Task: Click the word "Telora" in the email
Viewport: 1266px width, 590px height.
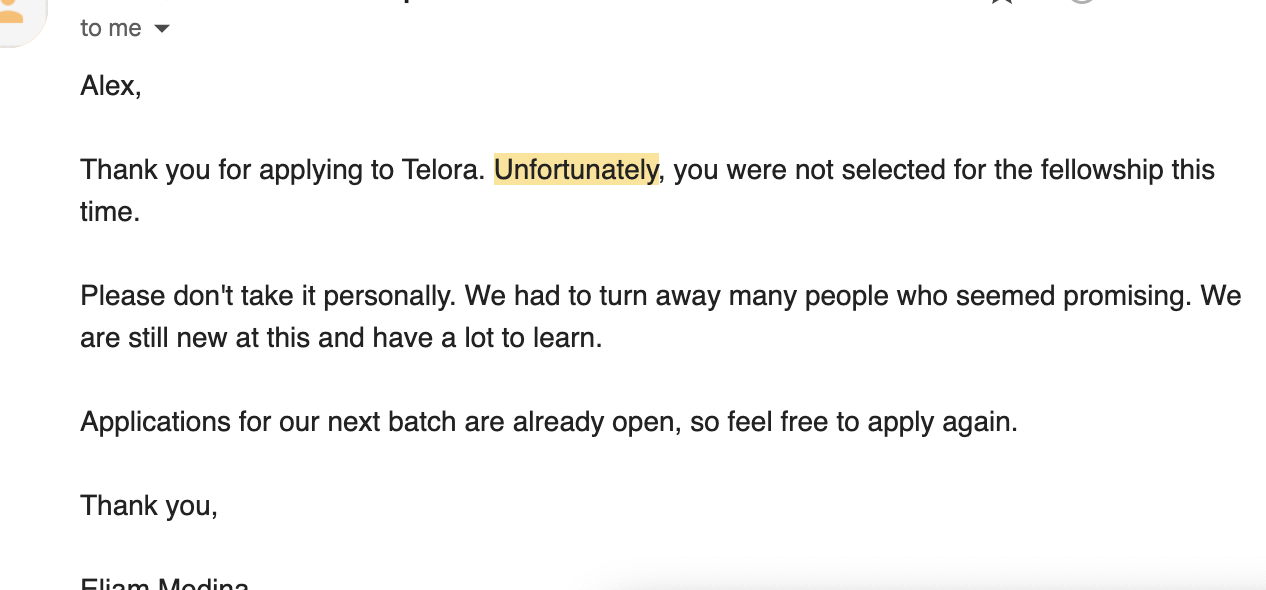Action: (443, 170)
